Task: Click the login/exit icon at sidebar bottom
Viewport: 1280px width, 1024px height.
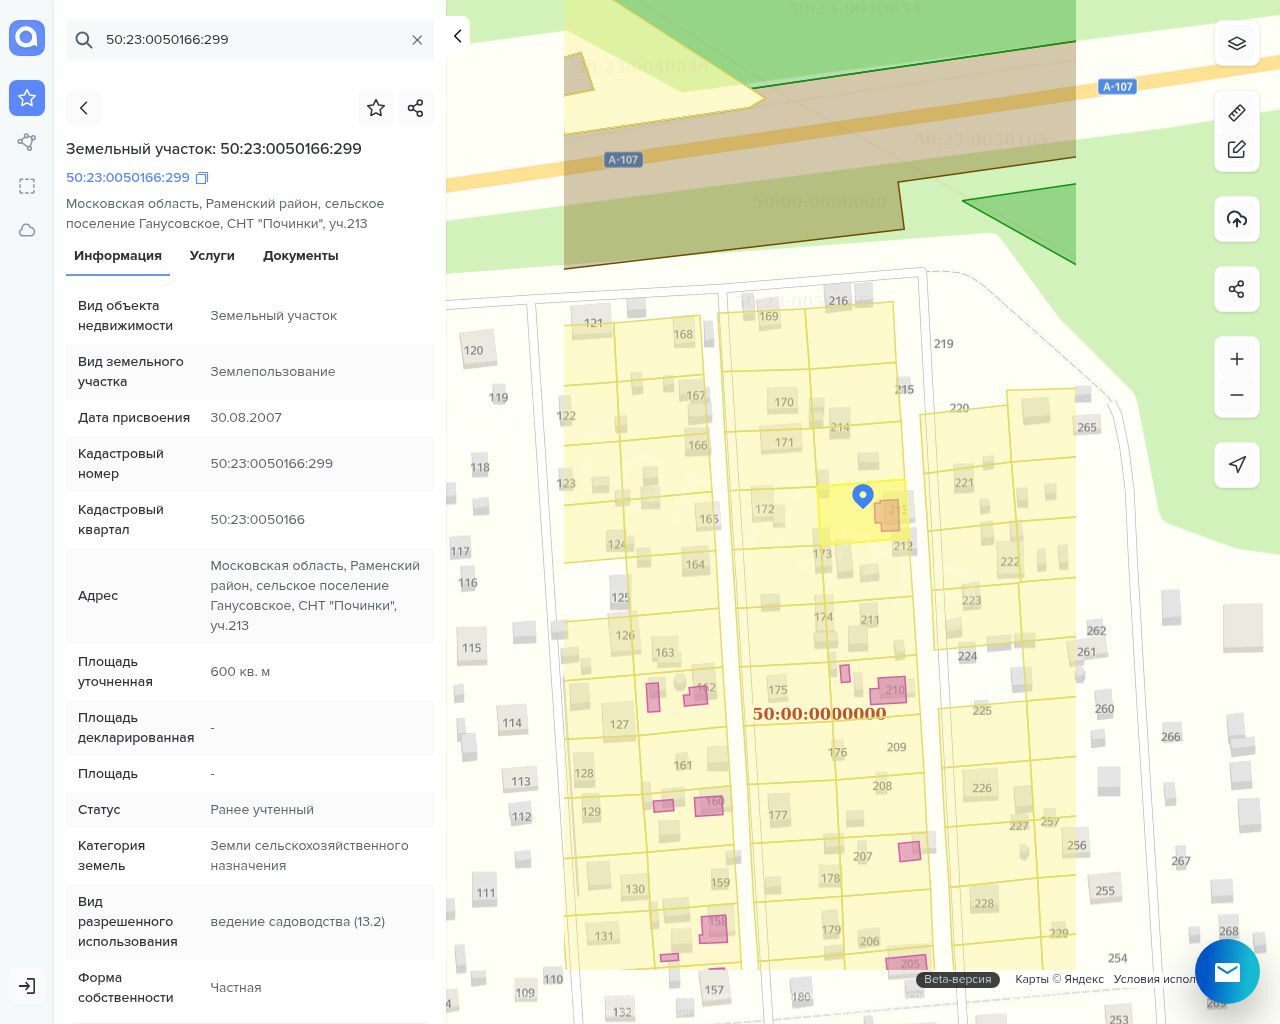Action: pyautogui.click(x=27, y=986)
